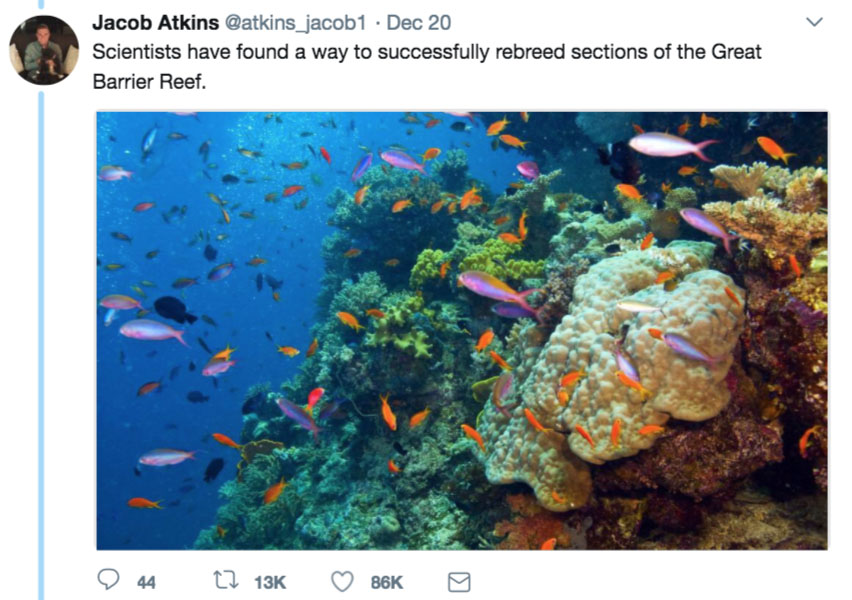Screen dimensions: 852x600
Task: Expand the tweet options chevron
Action: pos(814,21)
